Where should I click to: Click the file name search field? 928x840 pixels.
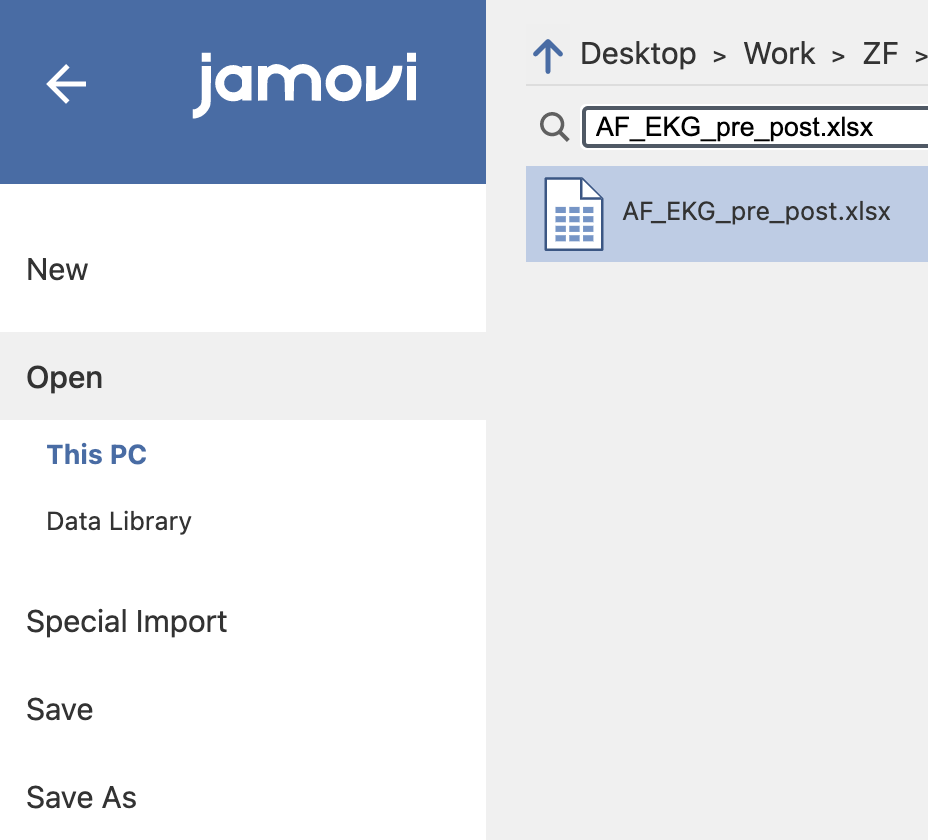coord(756,127)
